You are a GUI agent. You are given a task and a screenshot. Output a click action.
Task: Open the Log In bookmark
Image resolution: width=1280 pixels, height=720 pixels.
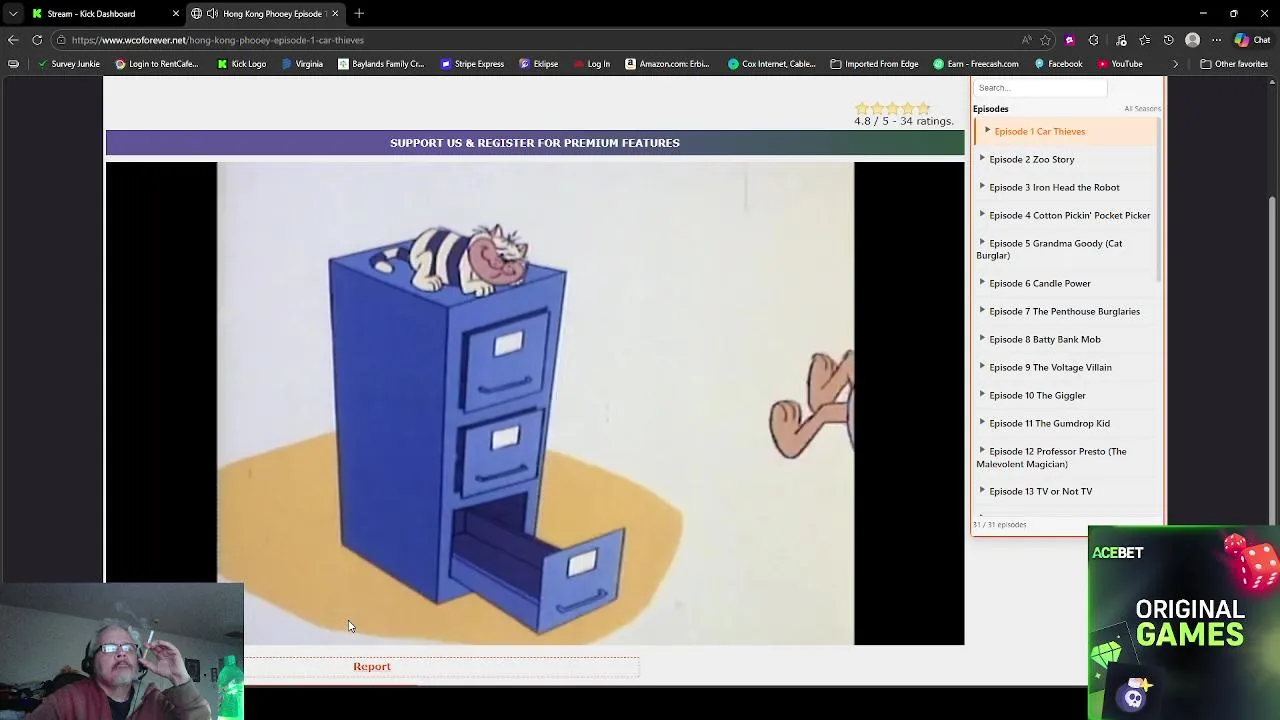591,64
